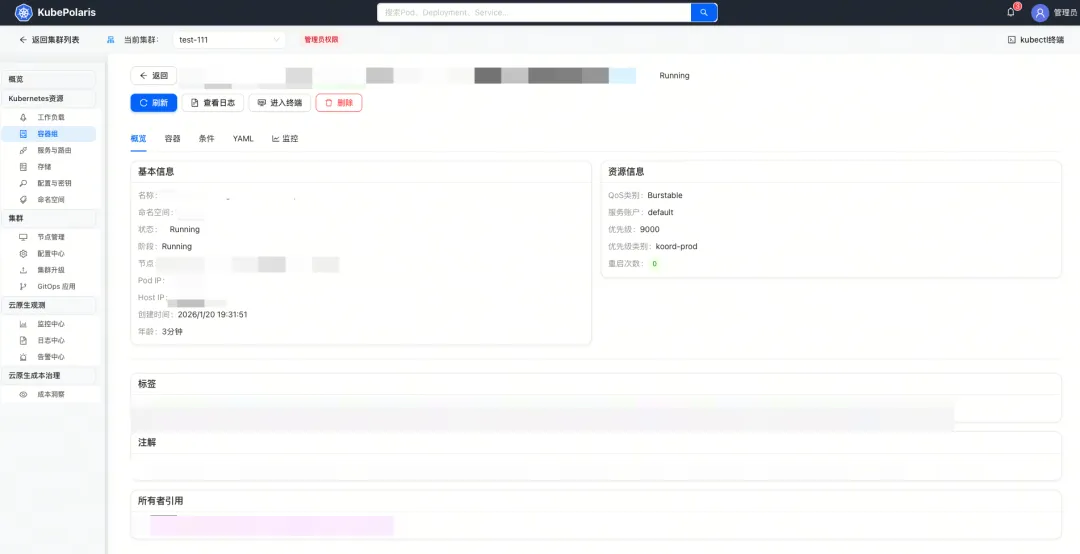Click the 阶段 Running value
The height and width of the screenshot is (554, 1080).
click(x=177, y=246)
